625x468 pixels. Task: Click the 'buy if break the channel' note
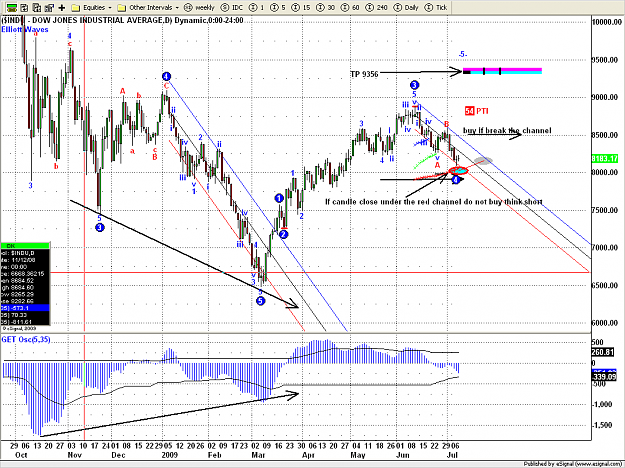pyautogui.click(x=507, y=130)
